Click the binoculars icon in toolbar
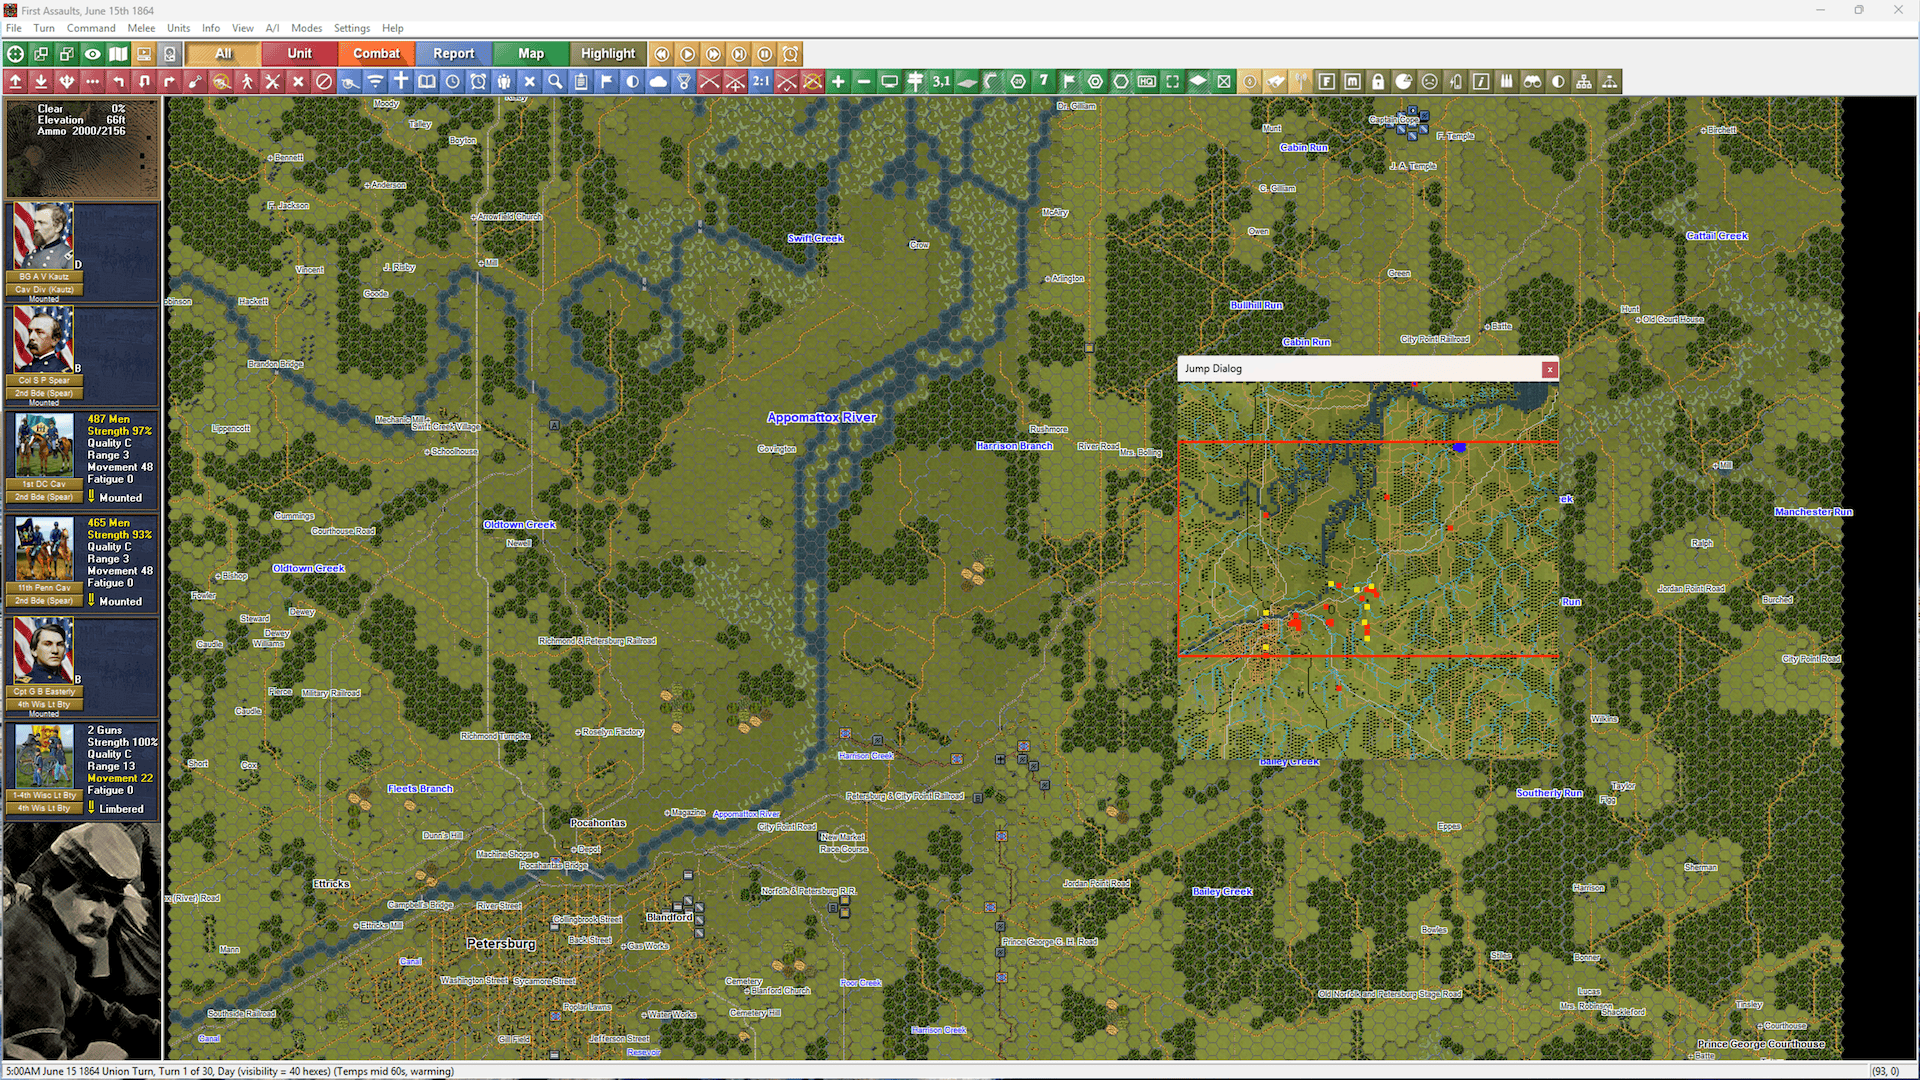Viewport: 1920px width, 1080px height. click(x=1532, y=82)
